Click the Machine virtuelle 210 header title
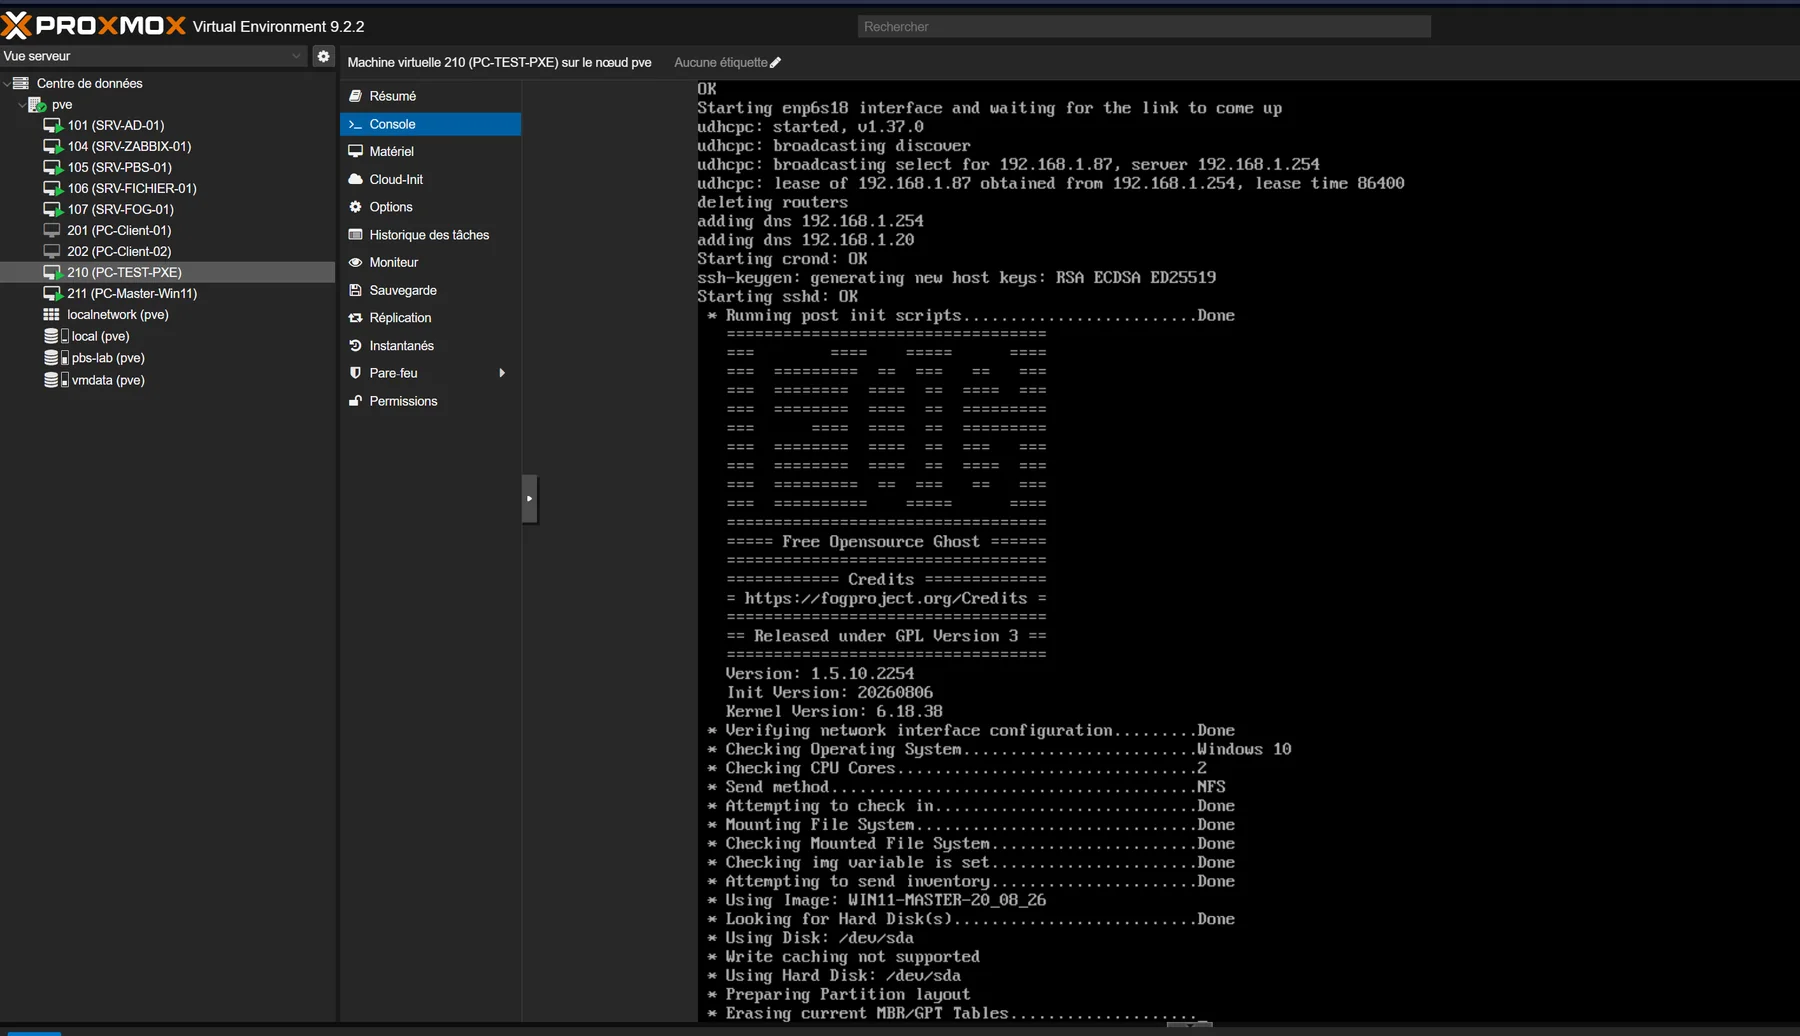Viewport: 1800px width, 1036px height. coord(499,63)
